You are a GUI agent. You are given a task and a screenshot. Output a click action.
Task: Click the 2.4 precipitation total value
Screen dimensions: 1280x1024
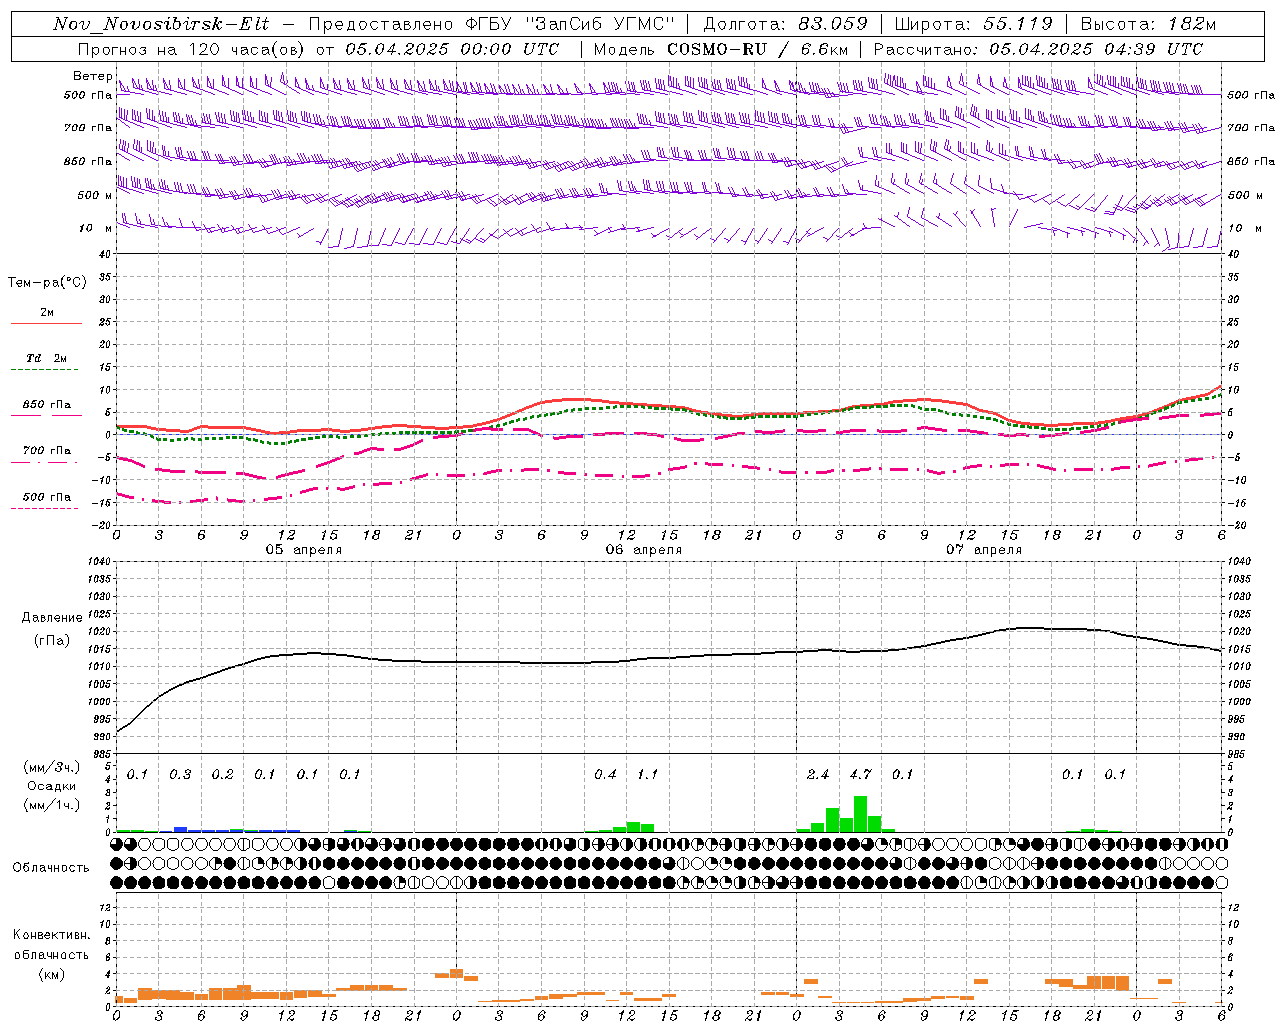[817, 774]
